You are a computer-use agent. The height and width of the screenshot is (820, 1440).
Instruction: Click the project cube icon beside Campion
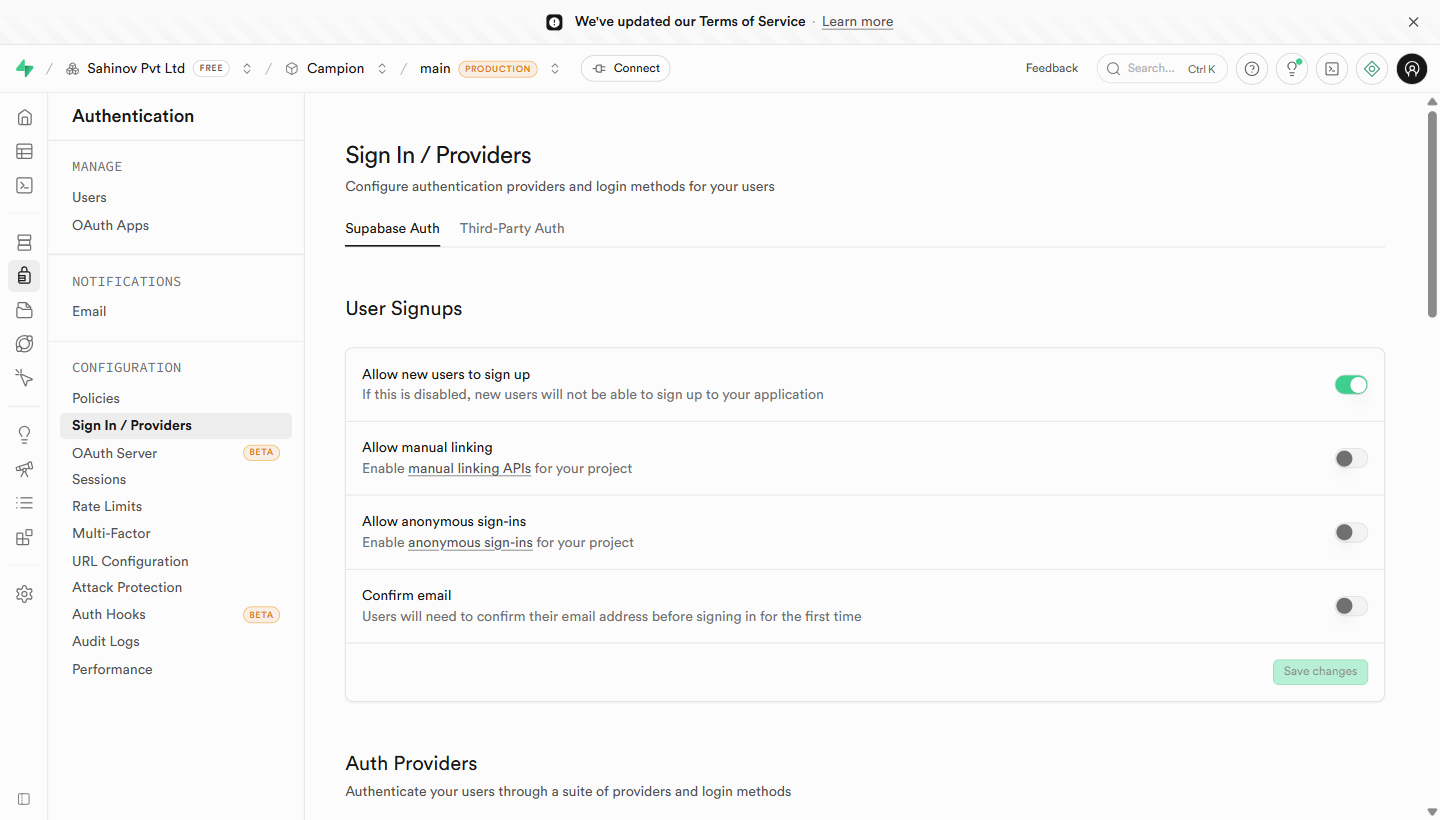(292, 69)
